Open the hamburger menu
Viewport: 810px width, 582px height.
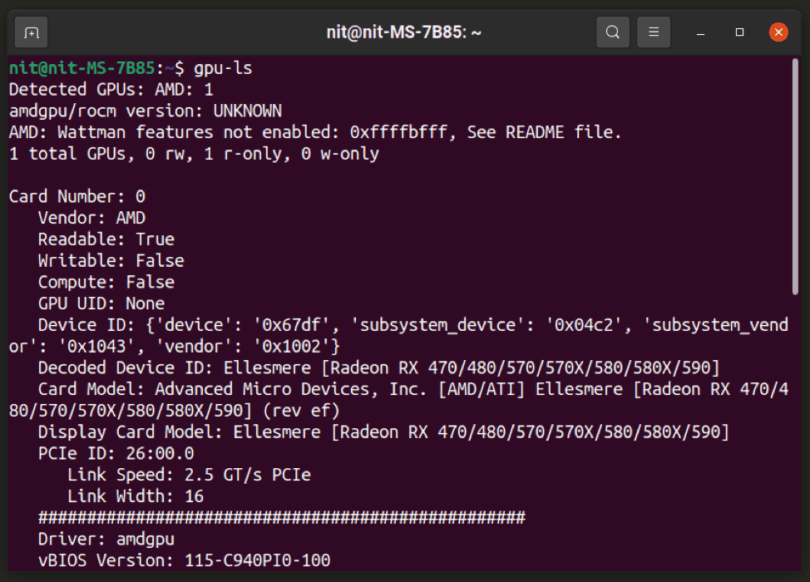(x=653, y=31)
